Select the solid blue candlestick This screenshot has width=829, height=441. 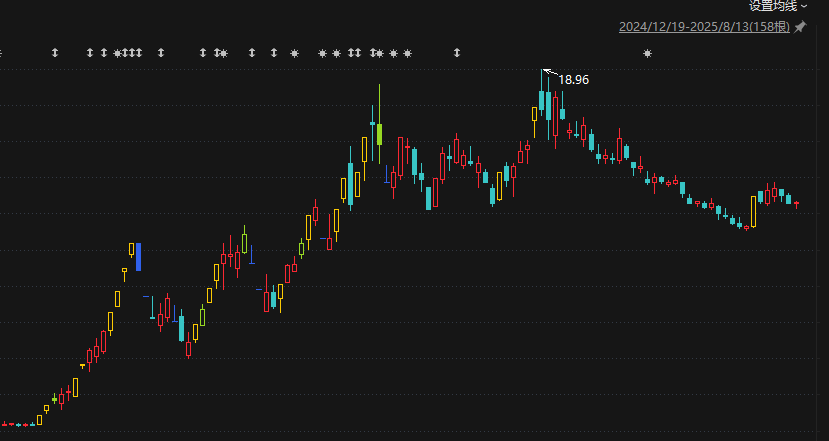pyautogui.click(x=139, y=257)
